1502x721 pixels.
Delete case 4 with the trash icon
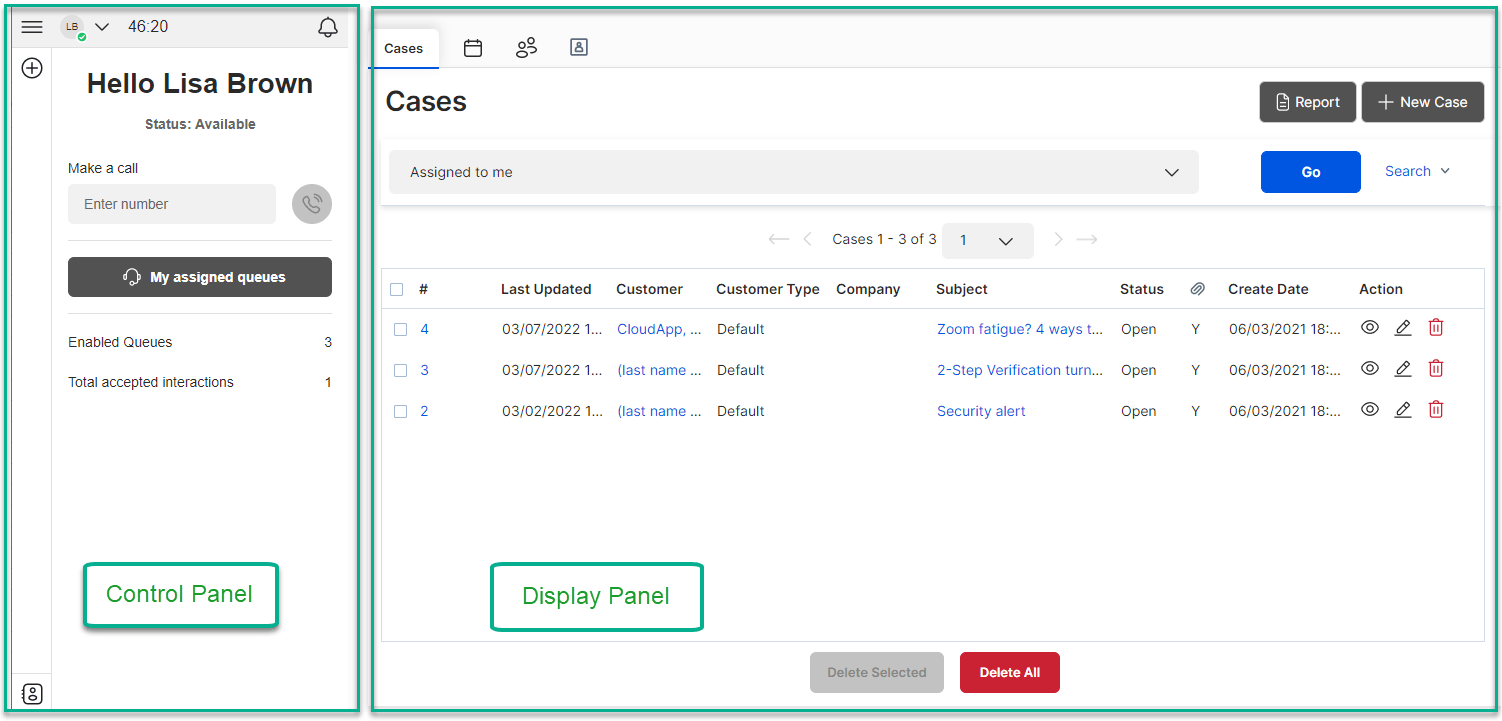click(x=1436, y=327)
